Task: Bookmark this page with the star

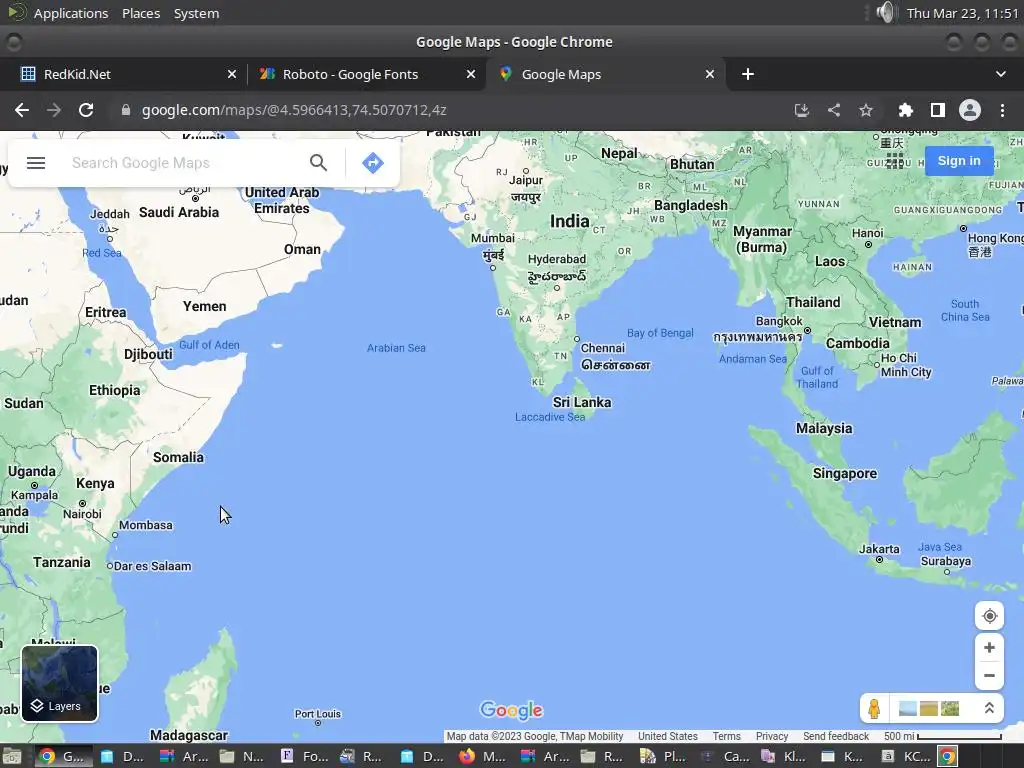Action: click(866, 110)
